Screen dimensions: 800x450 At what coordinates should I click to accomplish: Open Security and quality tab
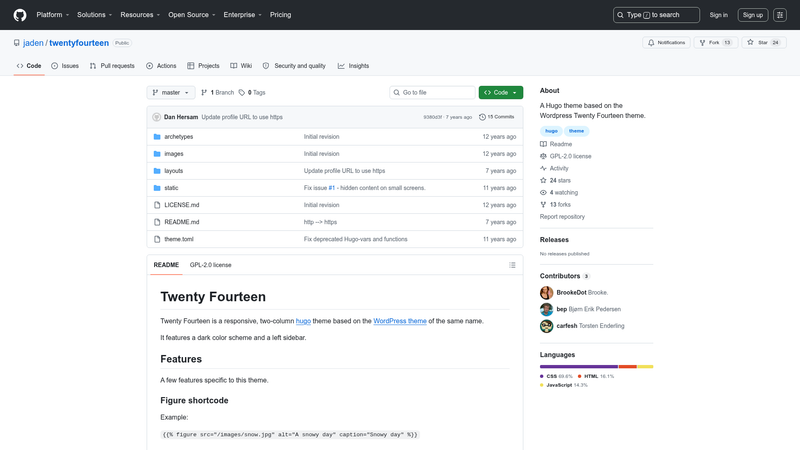coord(294,66)
